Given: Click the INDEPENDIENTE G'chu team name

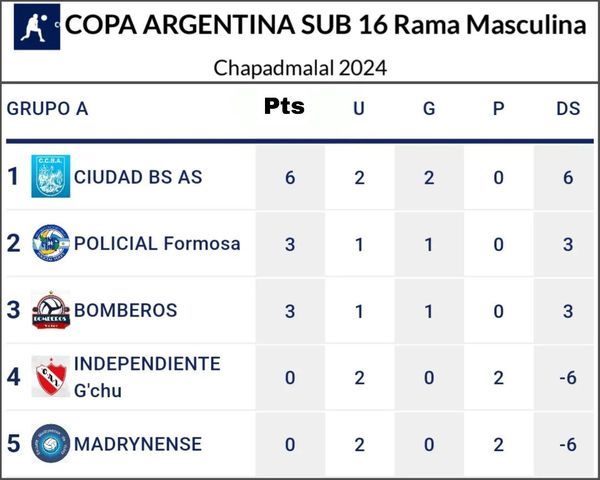Looking at the screenshot, I should [x=147, y=377].
